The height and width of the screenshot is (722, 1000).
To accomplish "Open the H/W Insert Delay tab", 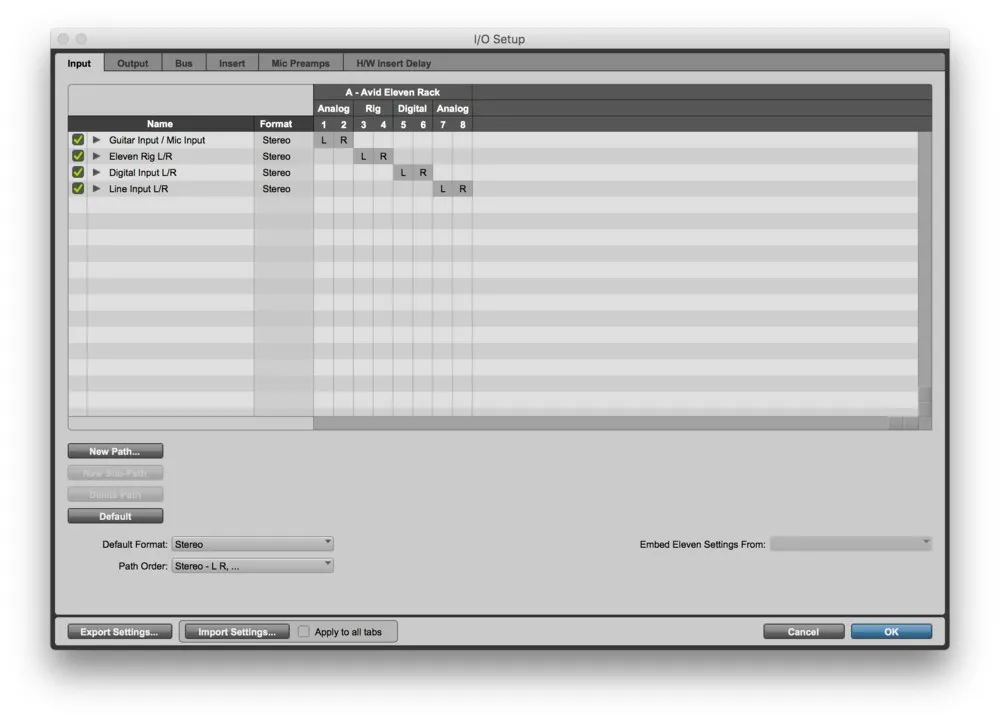I will tap(393, 63).
